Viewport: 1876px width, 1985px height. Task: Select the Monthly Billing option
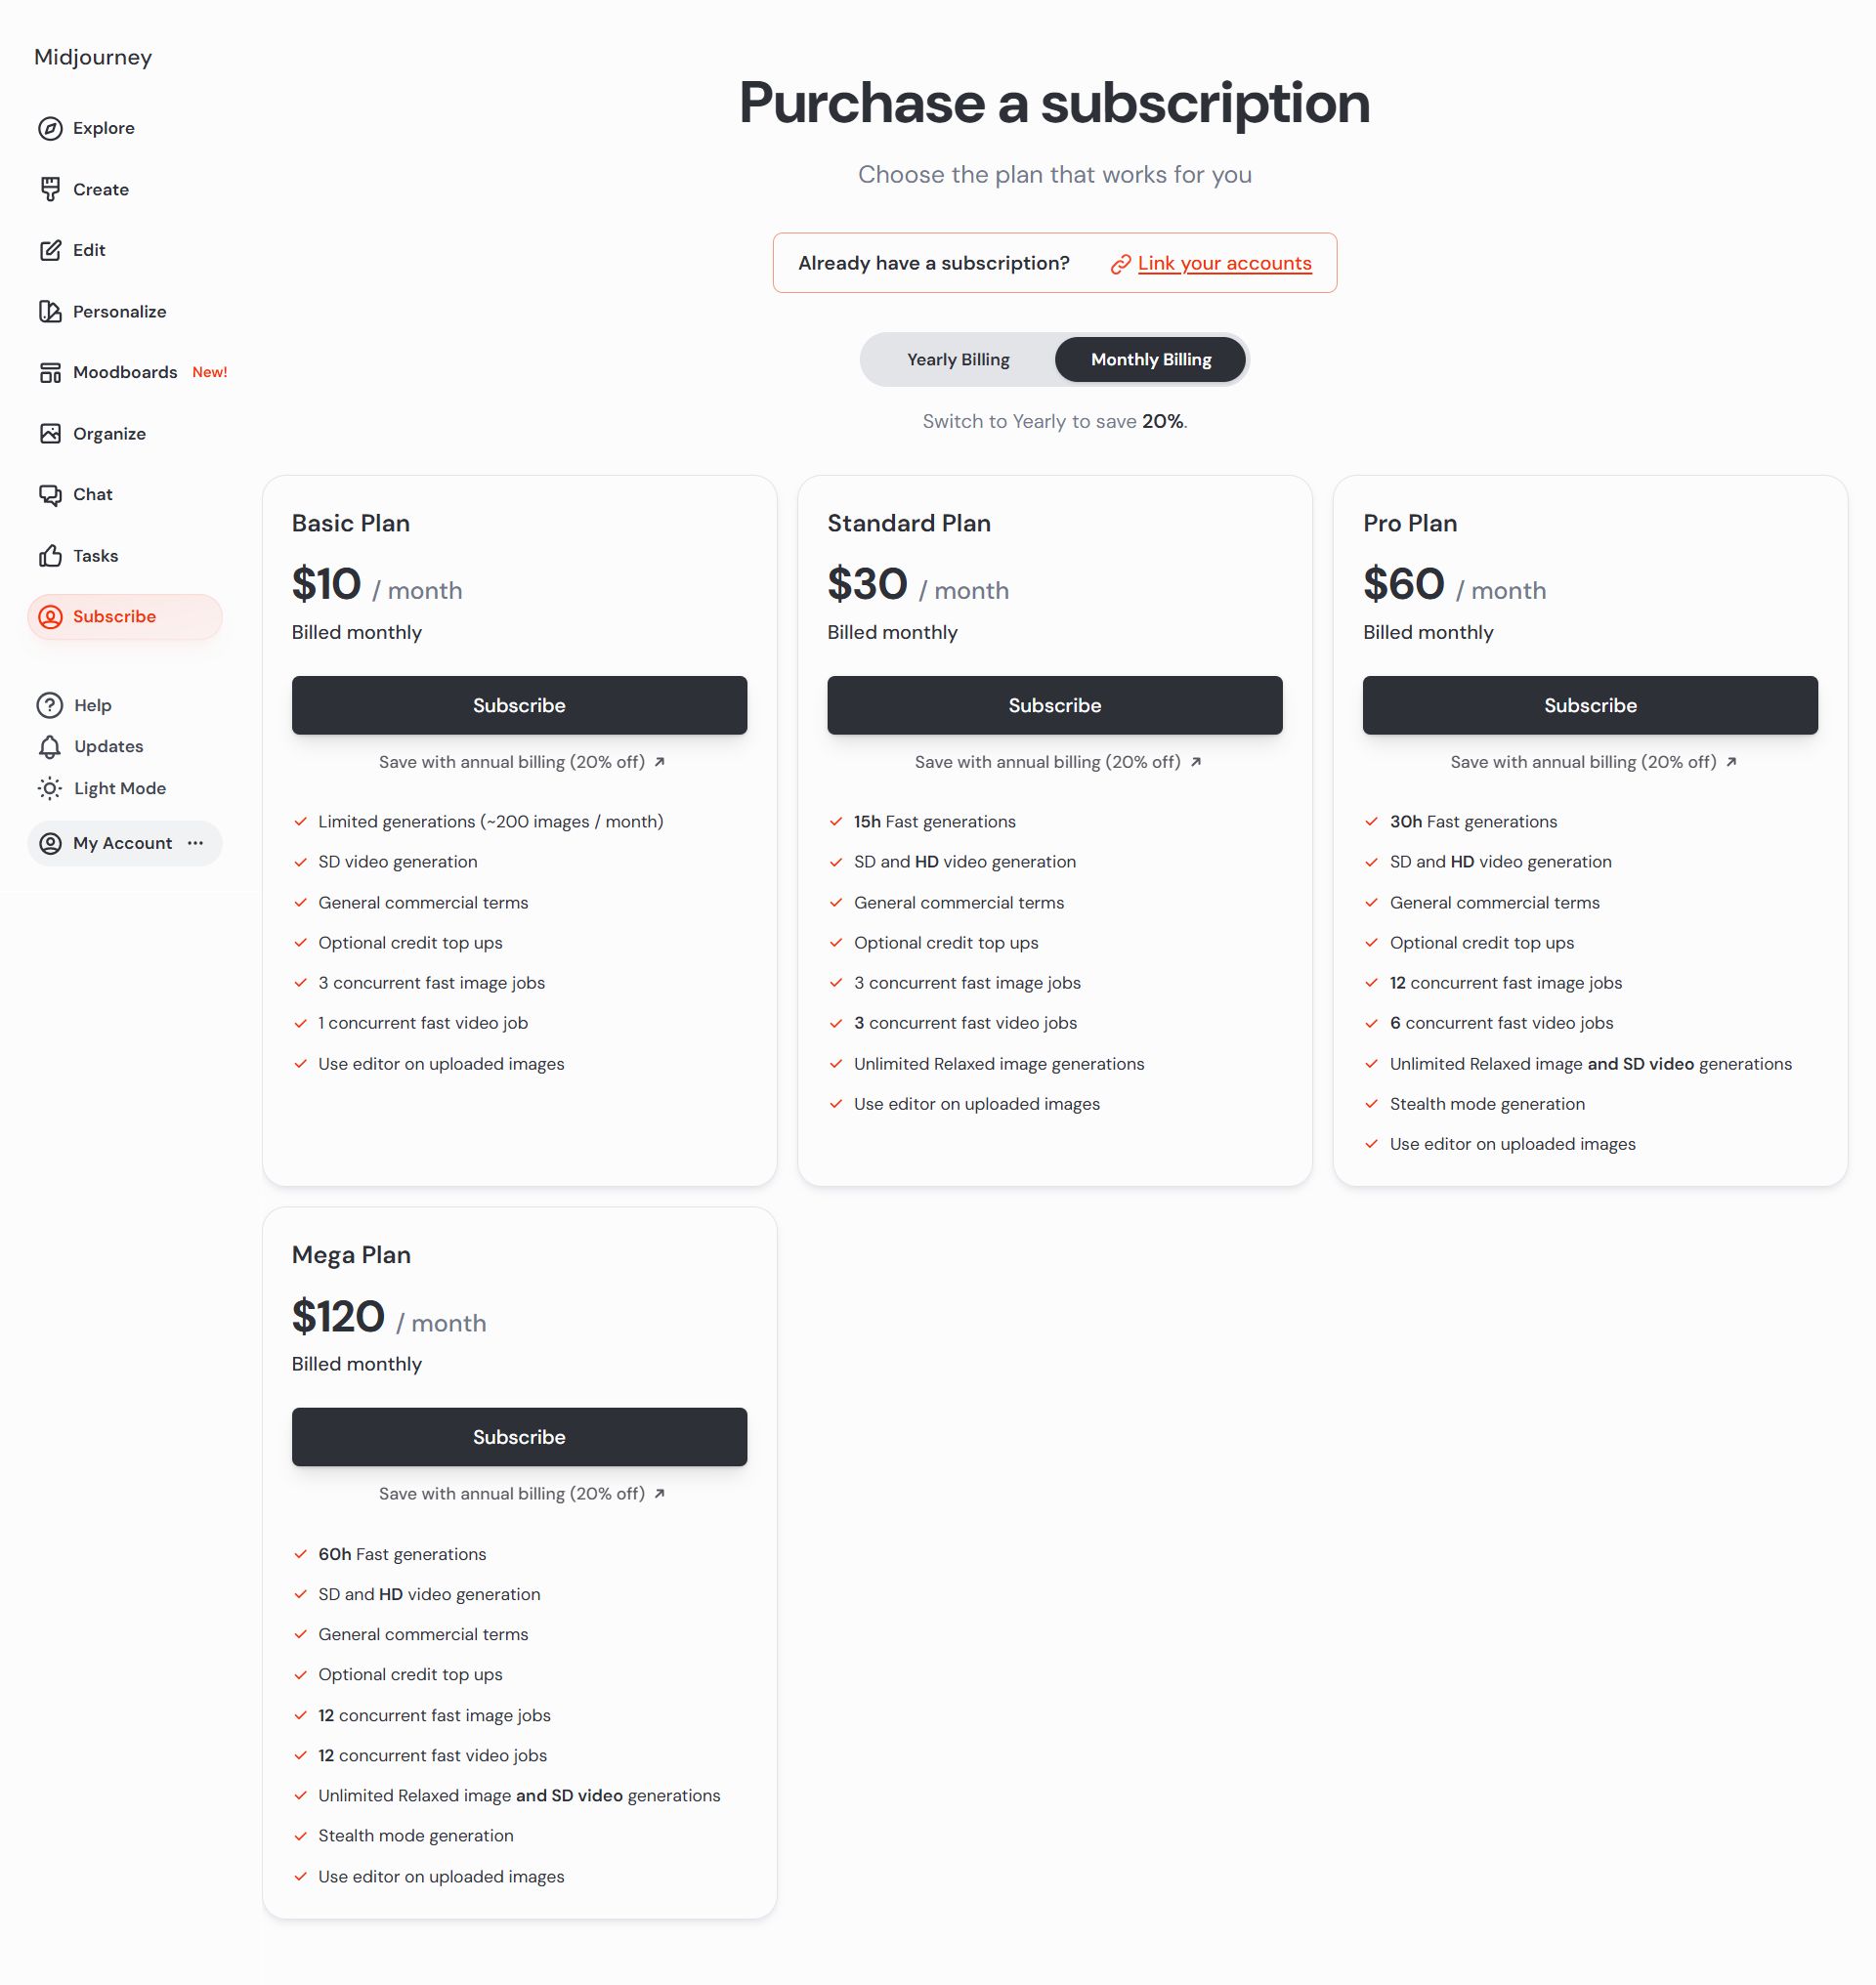(1150, 359)
